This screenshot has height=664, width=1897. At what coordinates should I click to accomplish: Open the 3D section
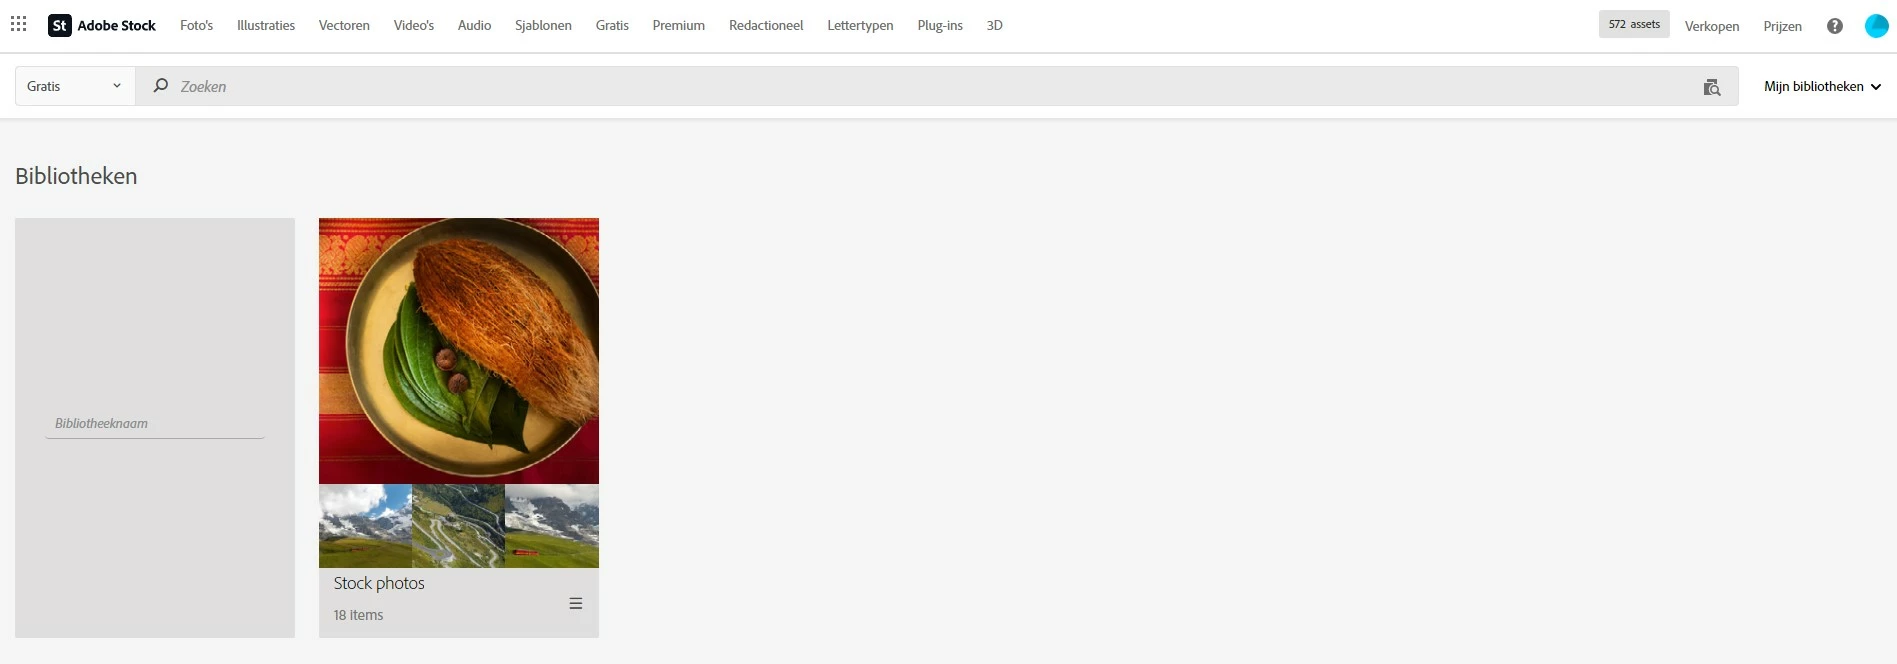[995, 26]
